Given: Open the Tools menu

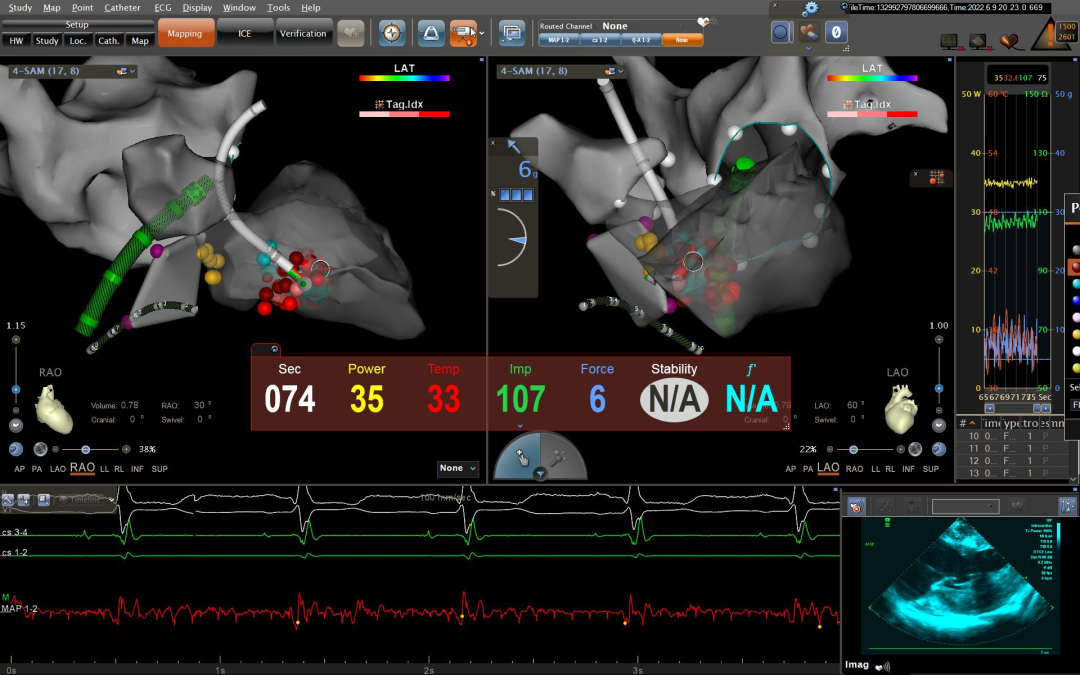Looking at the screenshot, I should point(278,8).
